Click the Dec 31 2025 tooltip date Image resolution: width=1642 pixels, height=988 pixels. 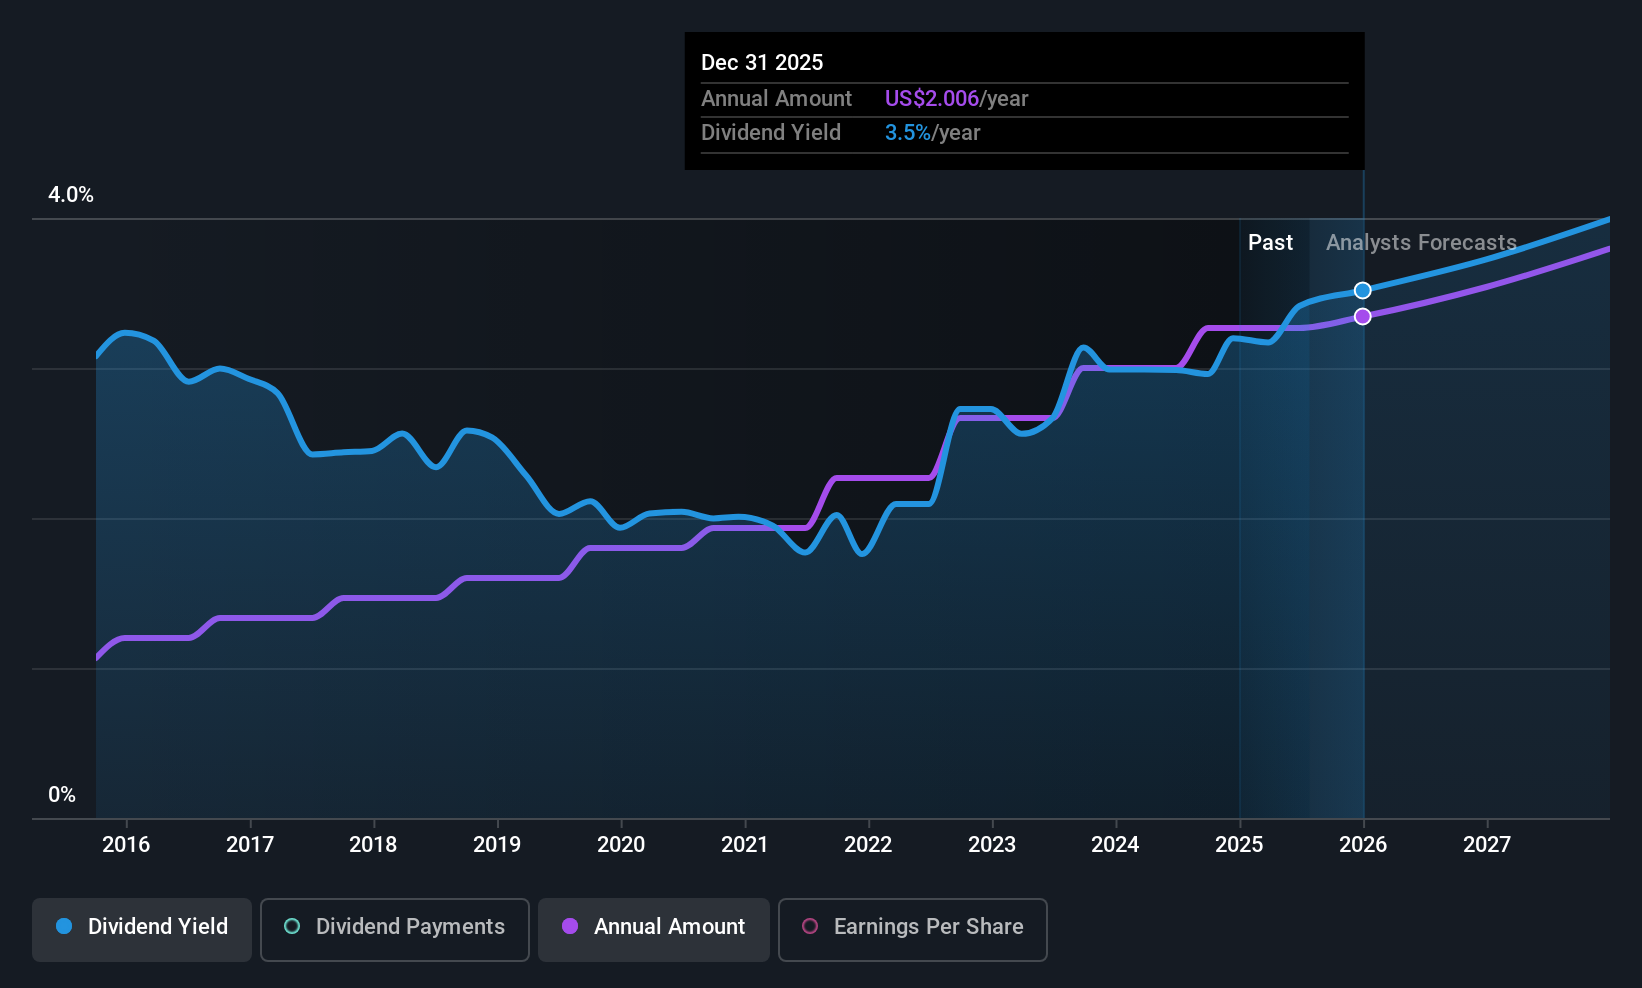pos(762,63)
